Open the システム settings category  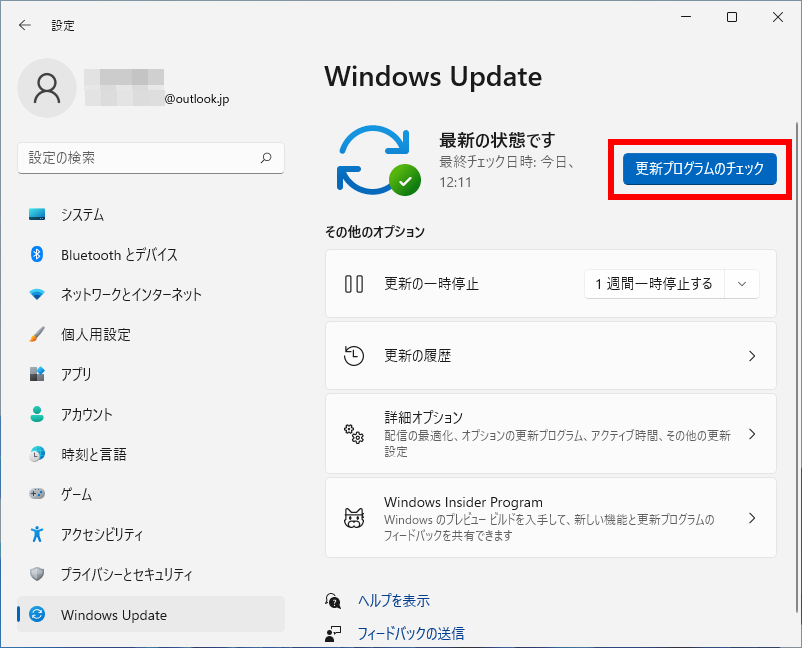pos(150,214)
